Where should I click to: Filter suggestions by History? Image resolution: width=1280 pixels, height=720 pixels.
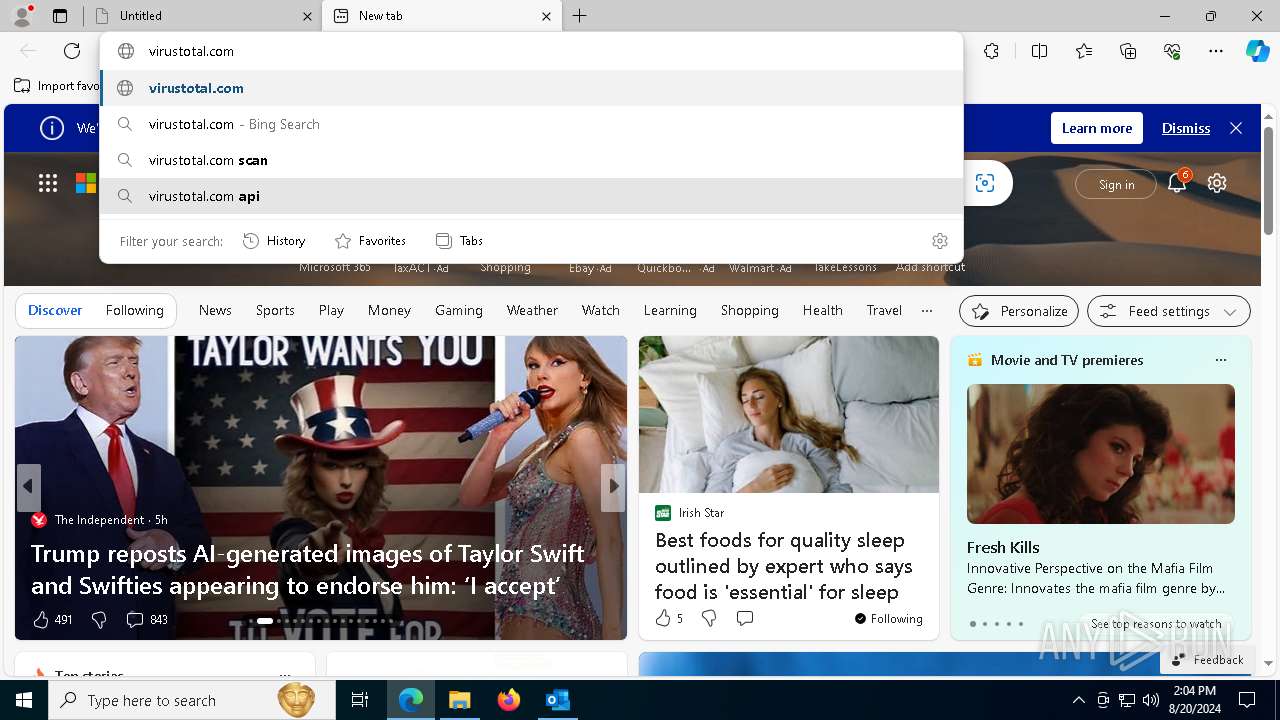[274, 241]
